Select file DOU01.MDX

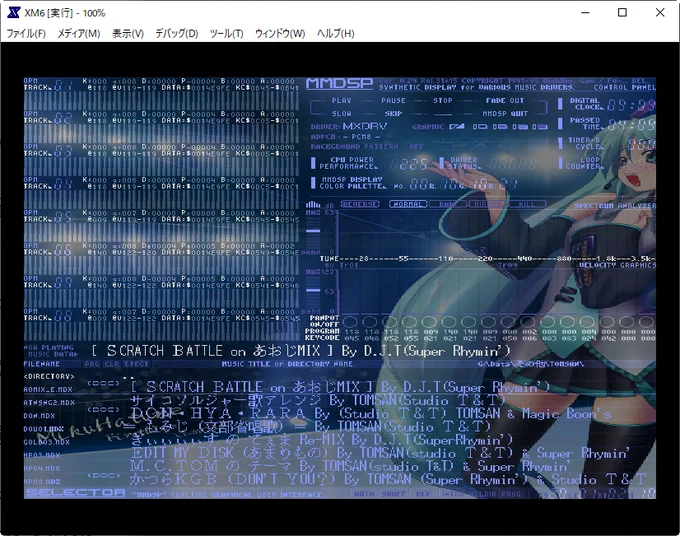43,429
